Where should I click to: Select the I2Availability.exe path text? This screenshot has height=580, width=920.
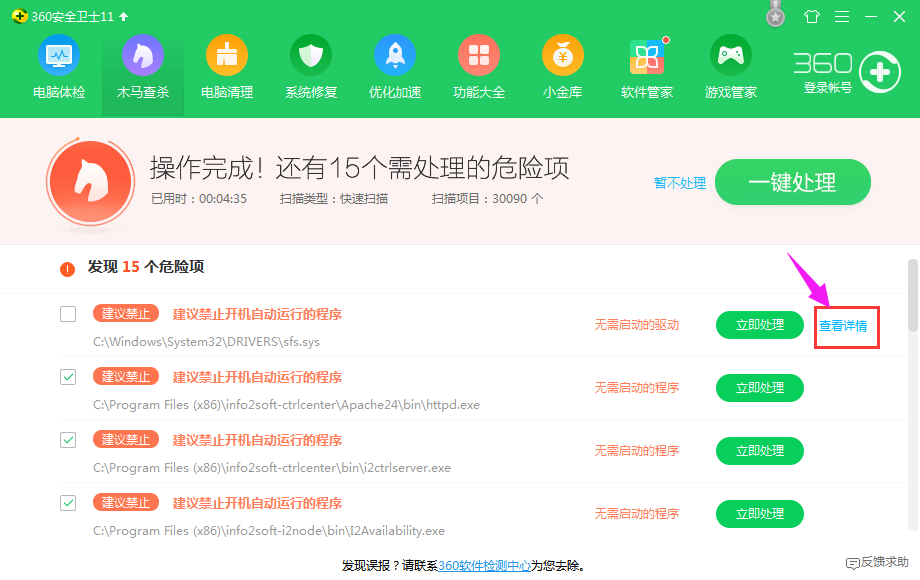(269, 531)
